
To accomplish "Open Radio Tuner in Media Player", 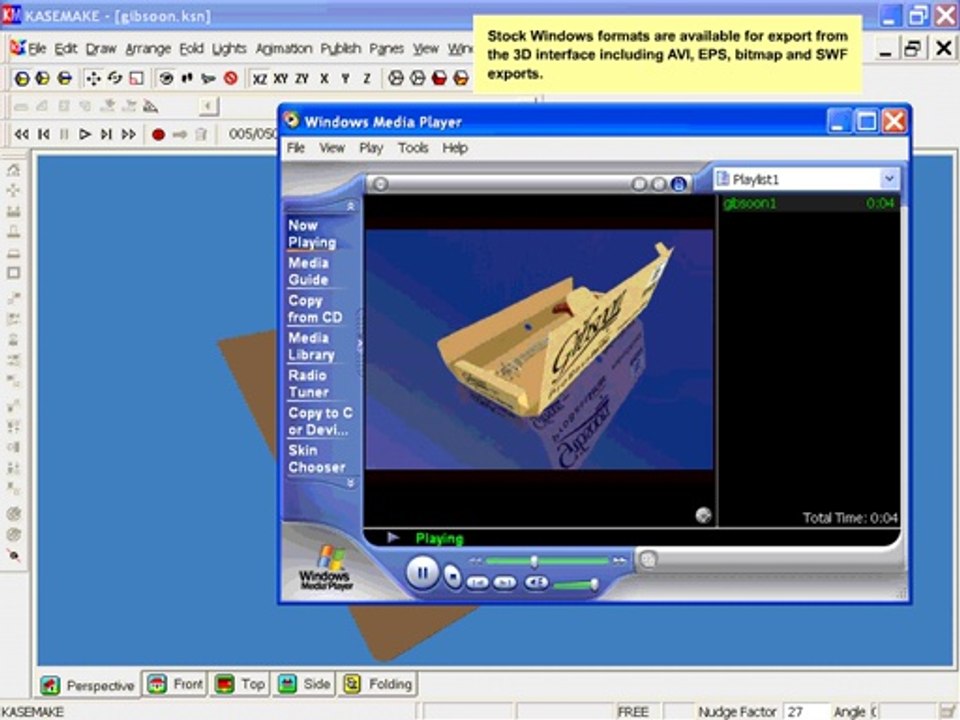I will [309, 383].
